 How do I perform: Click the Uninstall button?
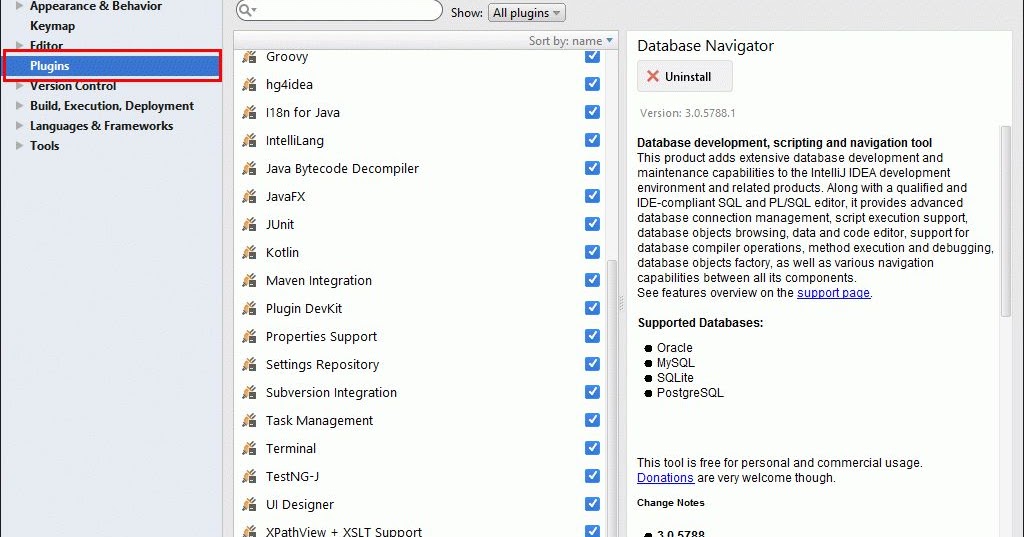(x=684, y=76)
